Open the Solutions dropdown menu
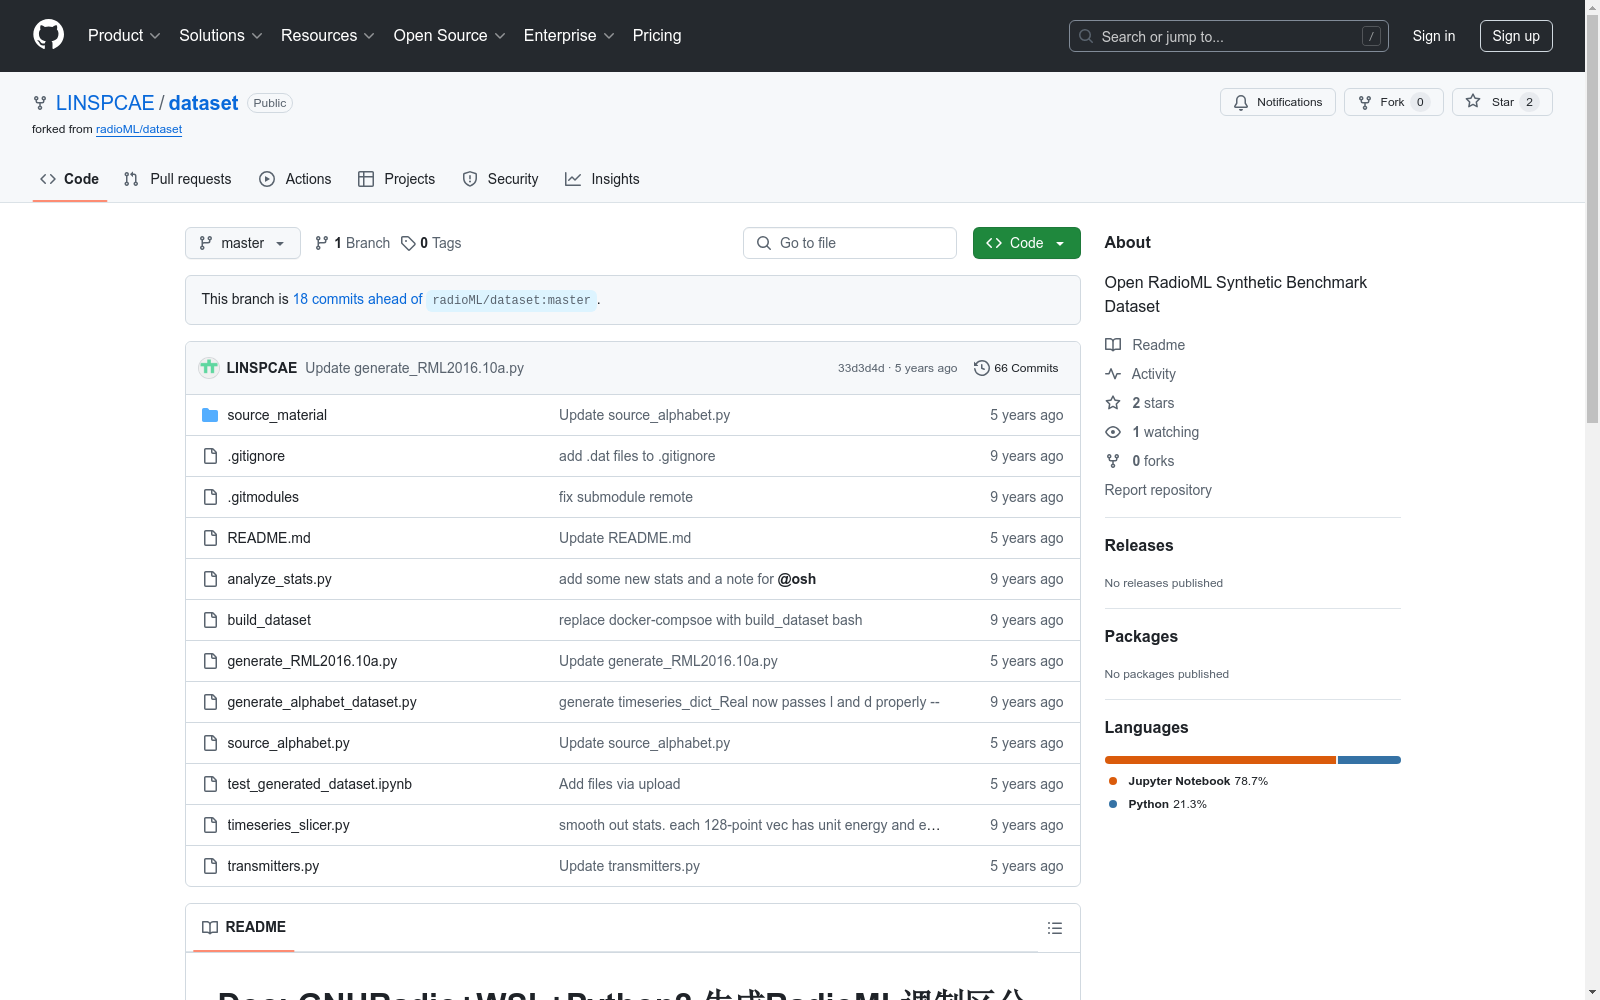This screenshot has height=1000, width=1600. pyautogui.click(x=220, y=35)
